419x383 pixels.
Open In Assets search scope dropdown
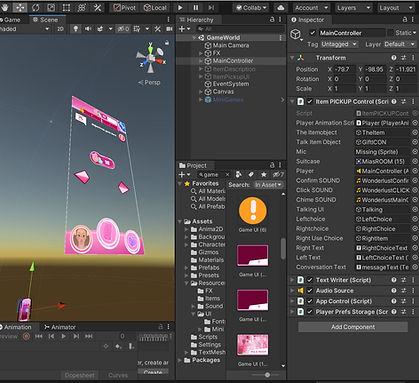tap(268, 185)
